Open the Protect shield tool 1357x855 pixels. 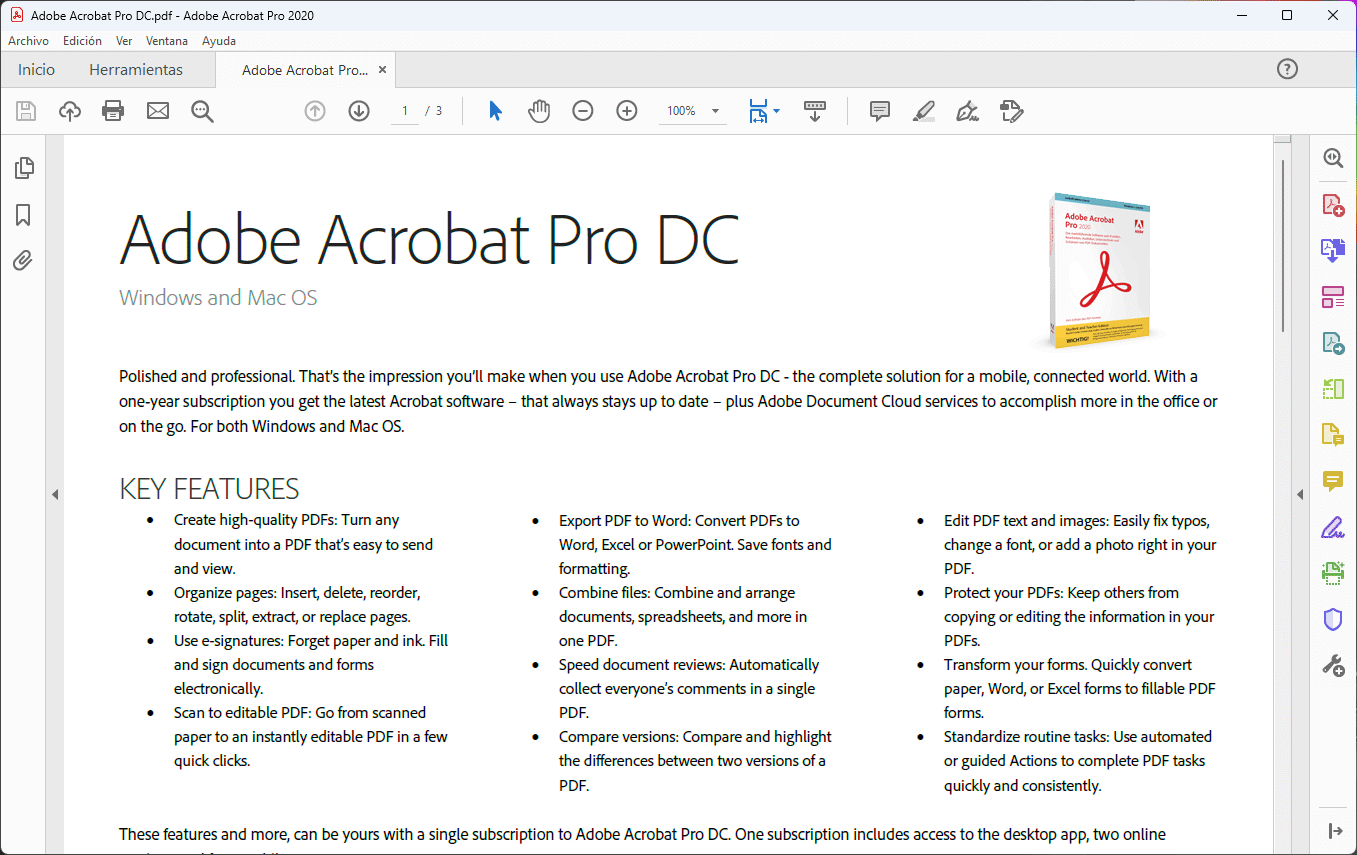(x=1333, y=620)
